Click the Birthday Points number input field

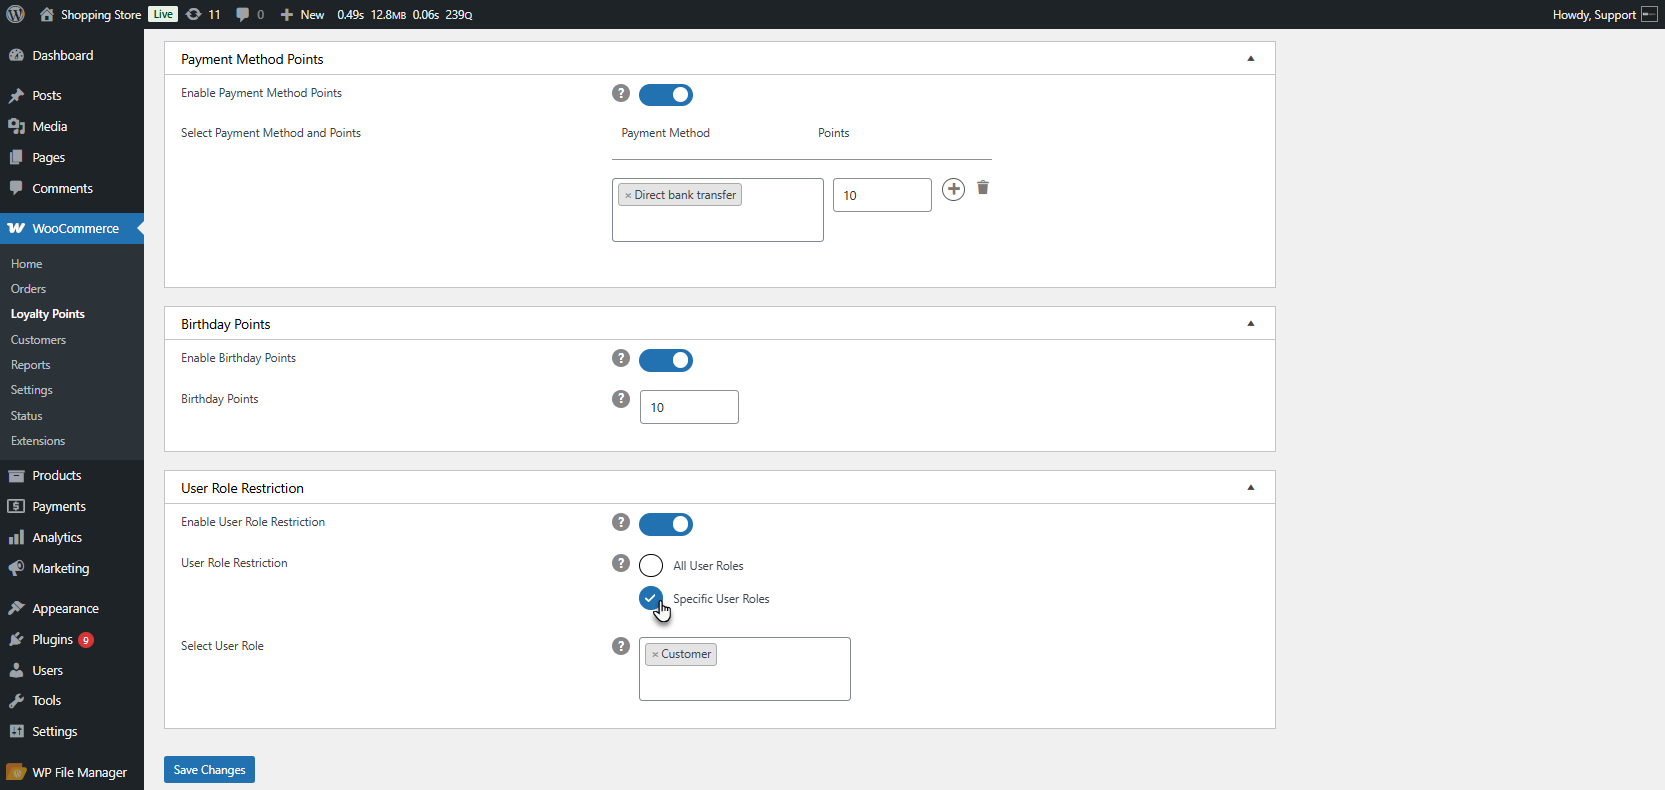pyautogui.click(x=689, y=407)
